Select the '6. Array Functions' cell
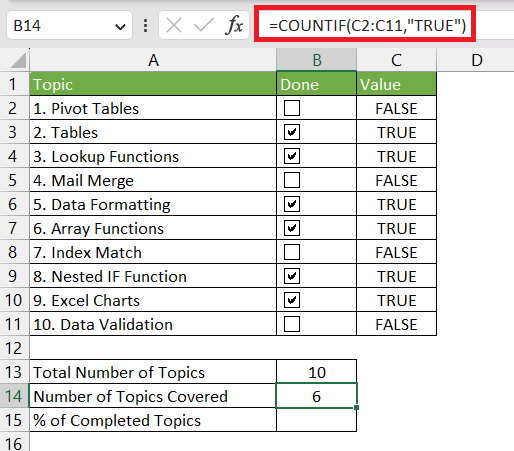Screen dimensions: 514x451 (x=153, y=228)
